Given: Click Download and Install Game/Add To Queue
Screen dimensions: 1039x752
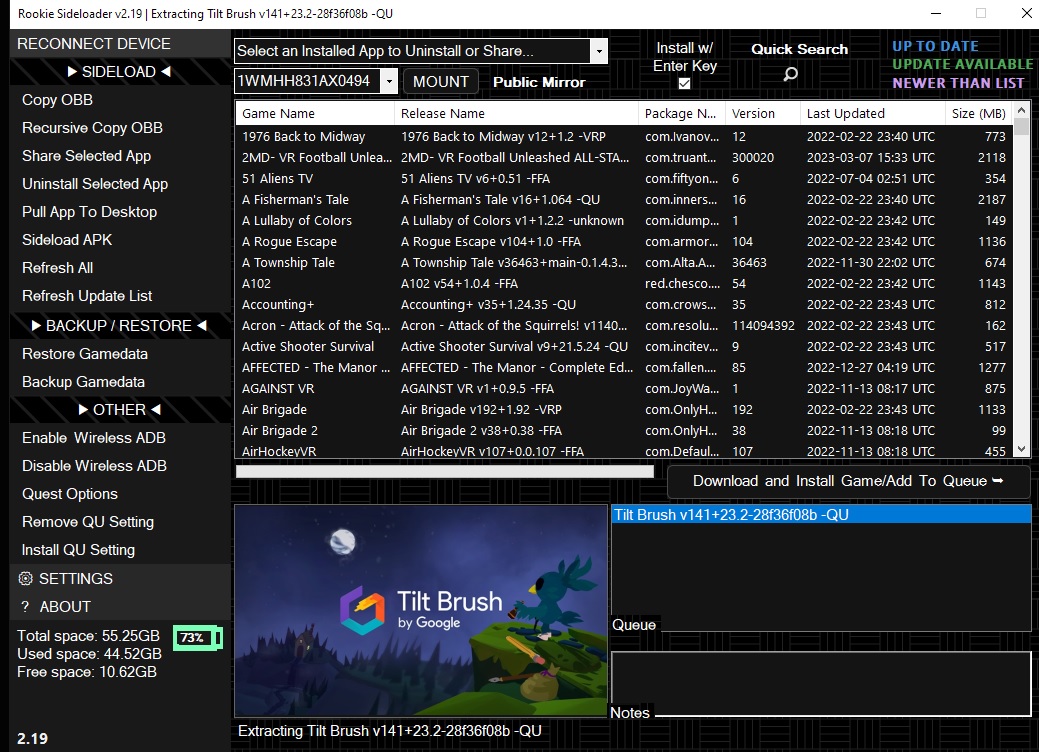Looking at the screenshot, I should 848,481.
